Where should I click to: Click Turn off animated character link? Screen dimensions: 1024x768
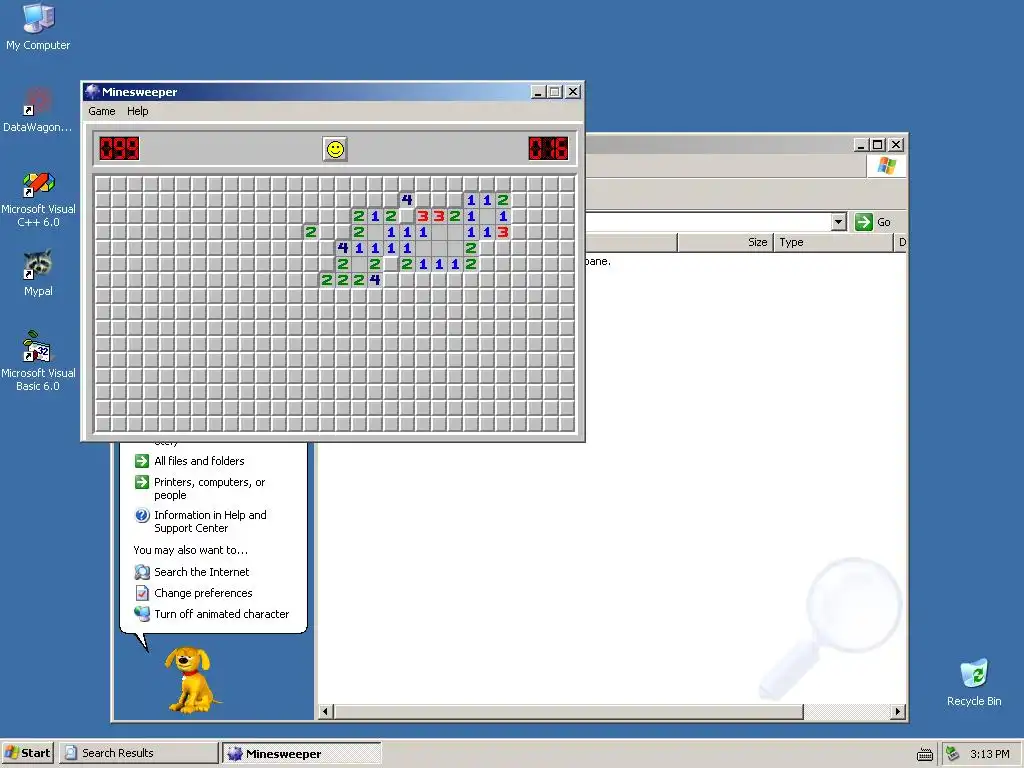point(221,614)
